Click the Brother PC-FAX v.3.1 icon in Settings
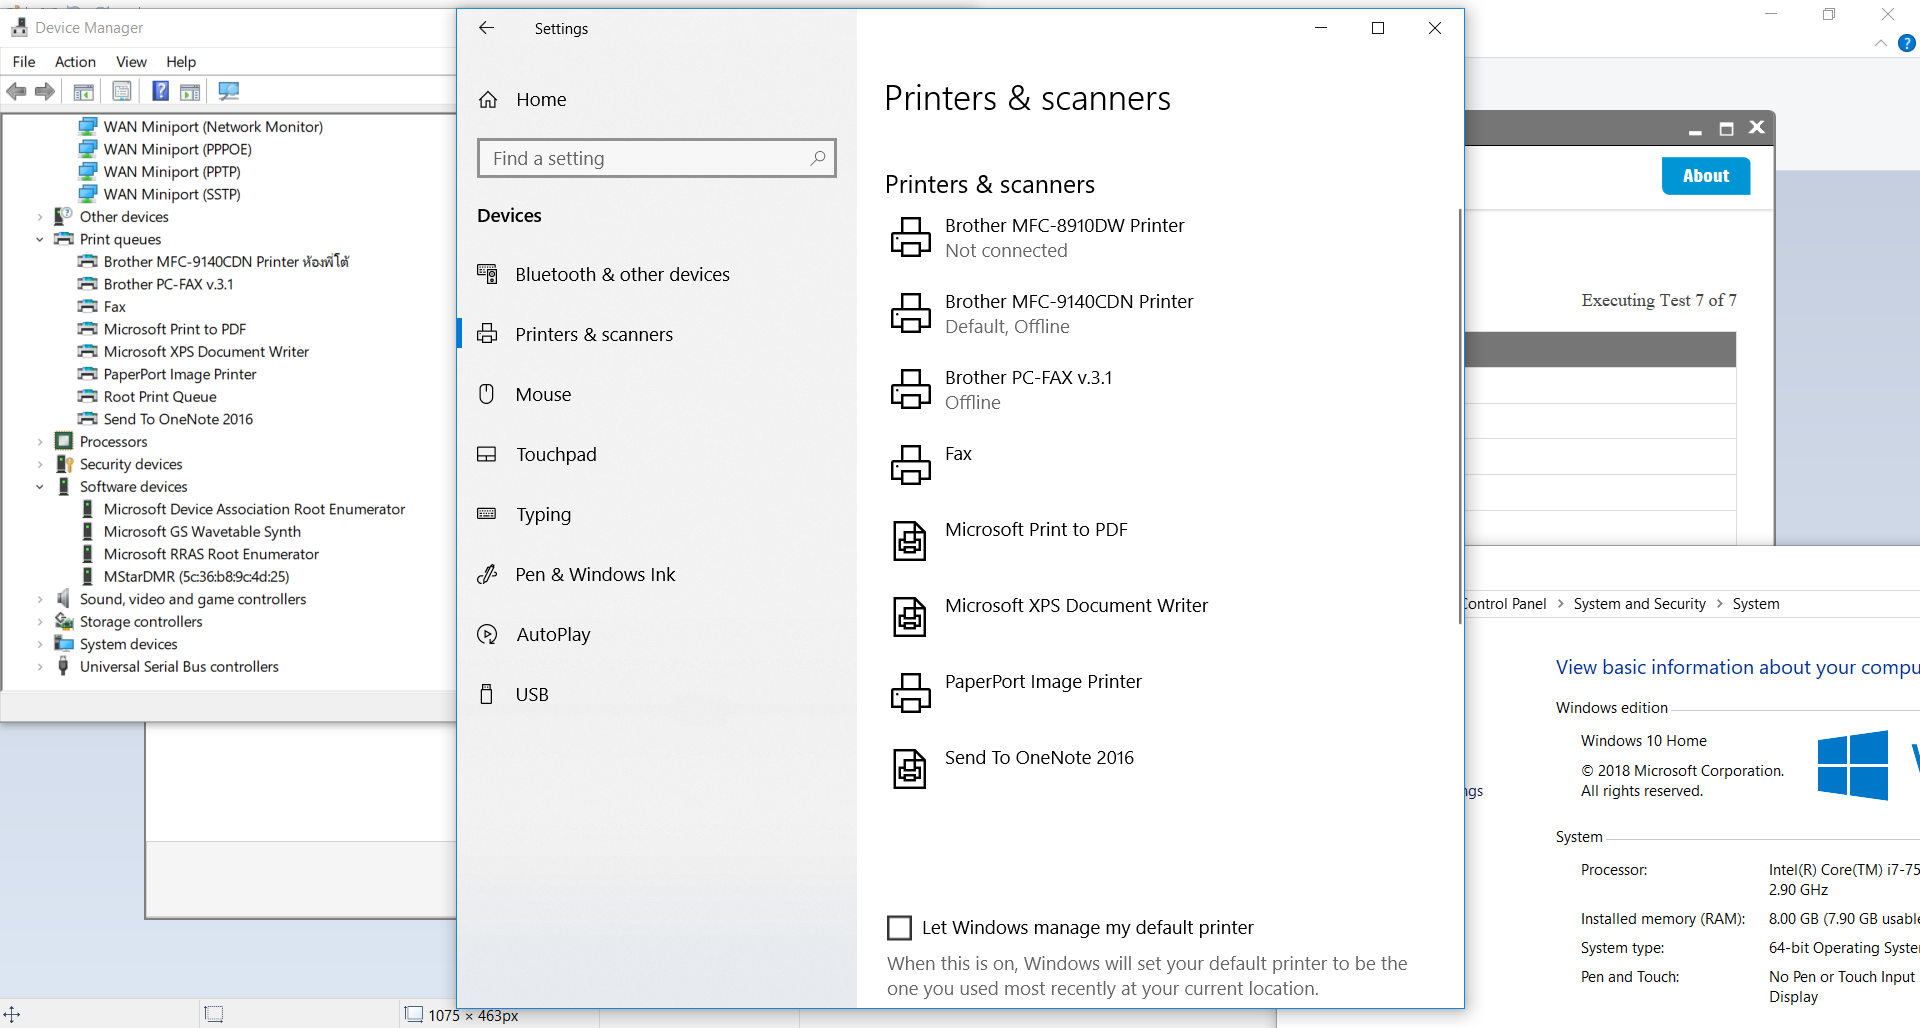The image size is (1920, 1028). click(911, 389)
